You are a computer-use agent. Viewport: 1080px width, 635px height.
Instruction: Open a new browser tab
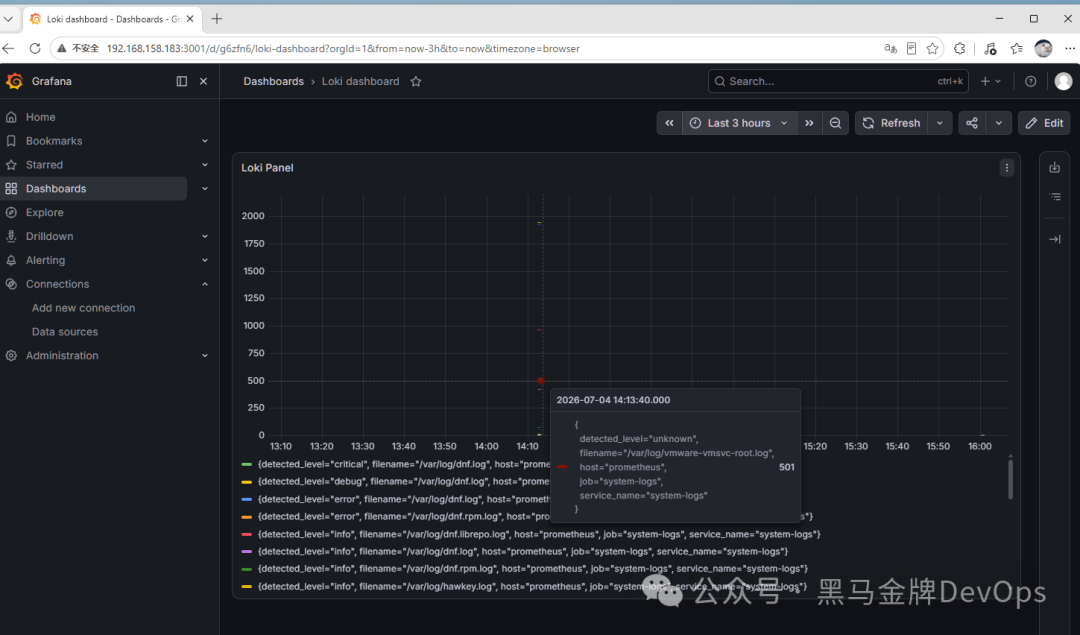click(217, 19)
